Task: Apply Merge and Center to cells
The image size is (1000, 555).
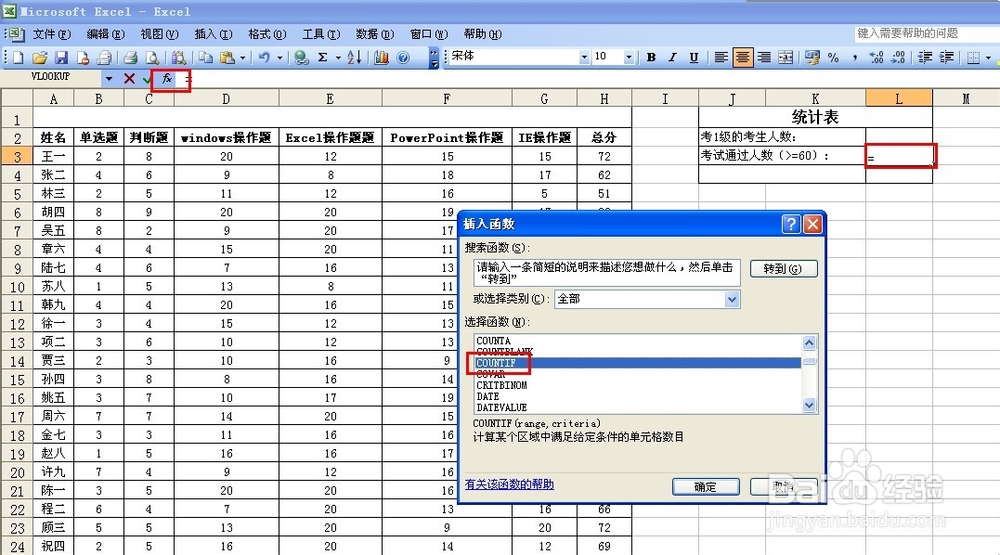Action: point(786,57)
